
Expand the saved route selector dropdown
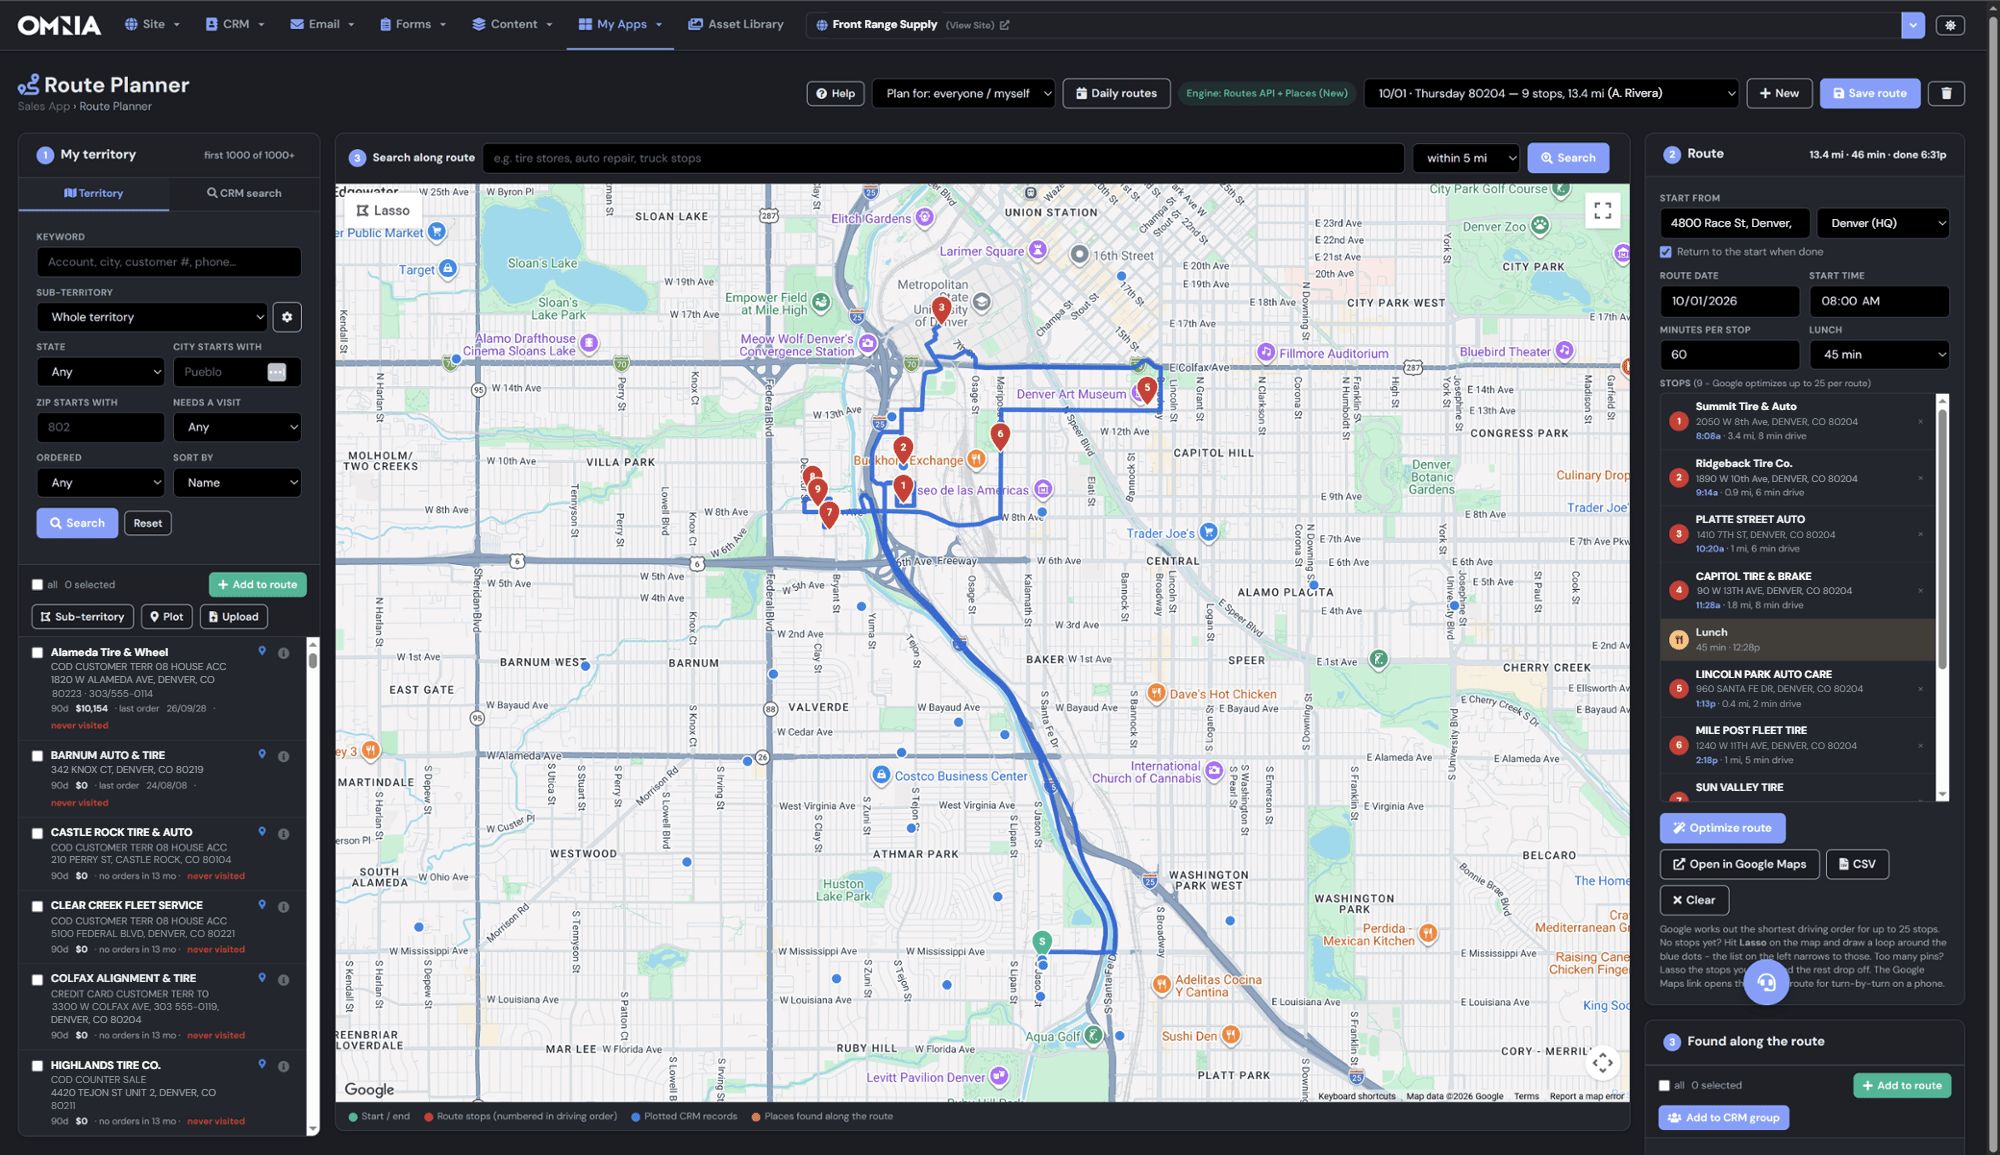(x=1552, y=93)
